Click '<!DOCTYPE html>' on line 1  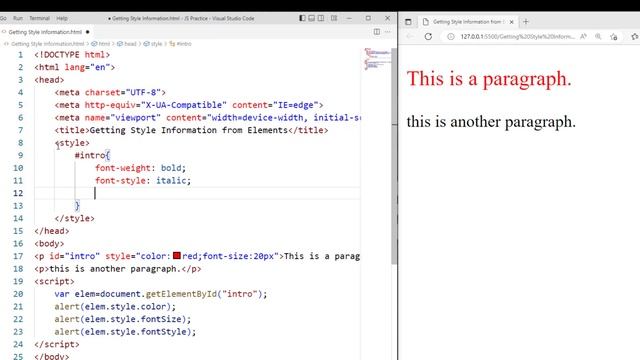(x=72, y=55)
